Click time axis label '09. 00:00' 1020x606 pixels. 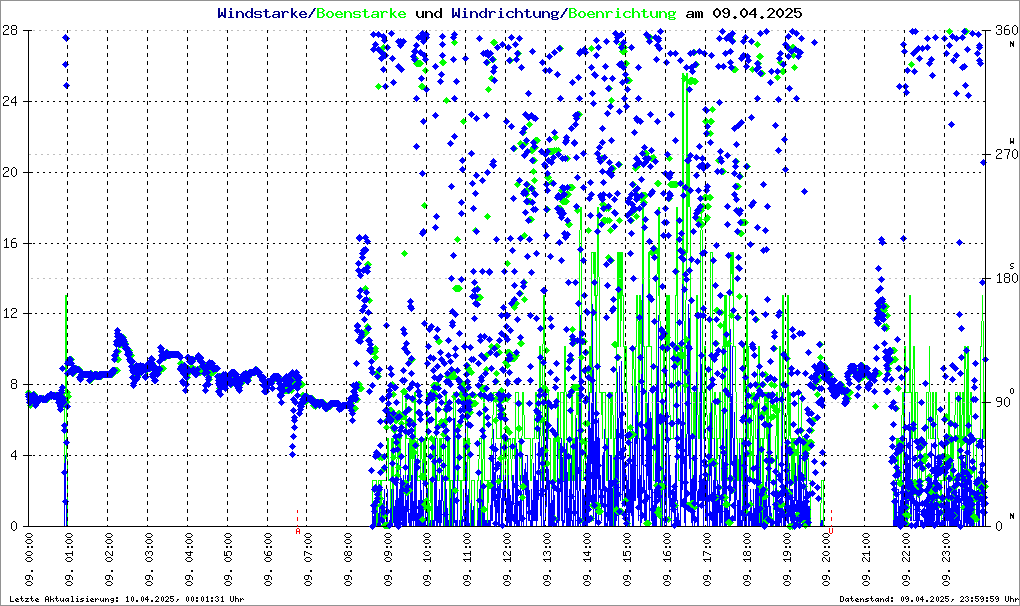[x=29, y=560]
